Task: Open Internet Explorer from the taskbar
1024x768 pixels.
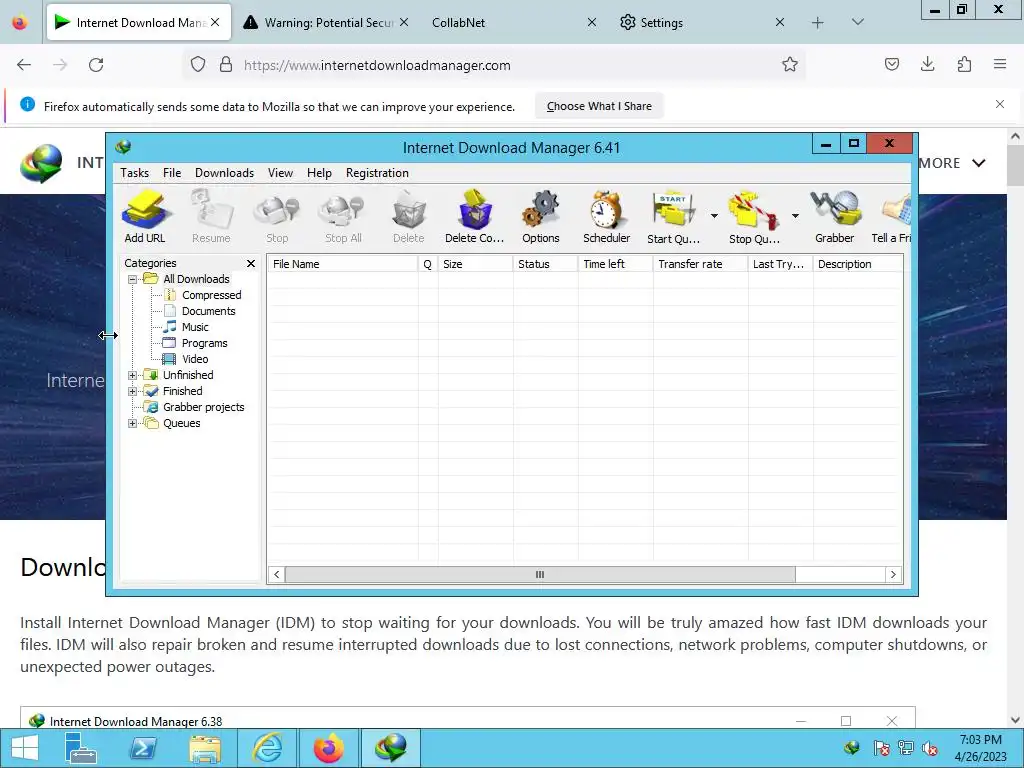Action: point(268,748)
